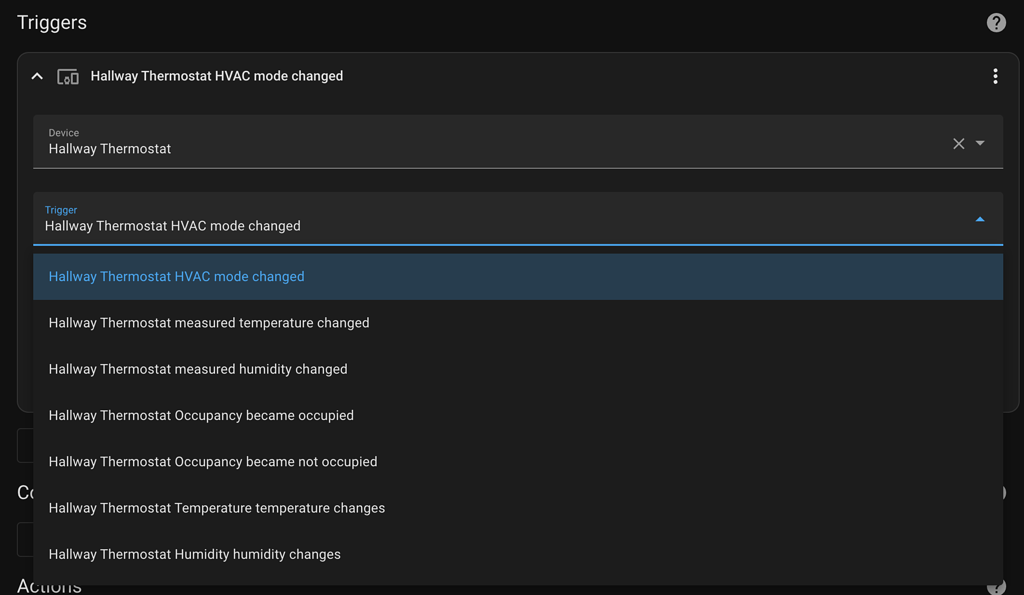
Task: Click the device trigger type icon
Action: pos(68,76)
